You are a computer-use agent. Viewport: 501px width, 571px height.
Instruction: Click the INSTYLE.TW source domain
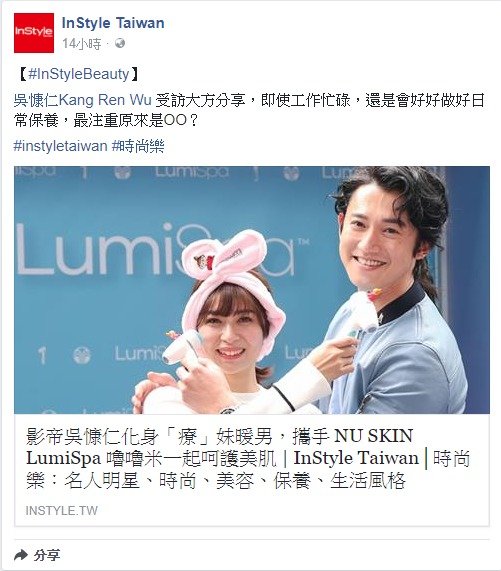point(62,511)
